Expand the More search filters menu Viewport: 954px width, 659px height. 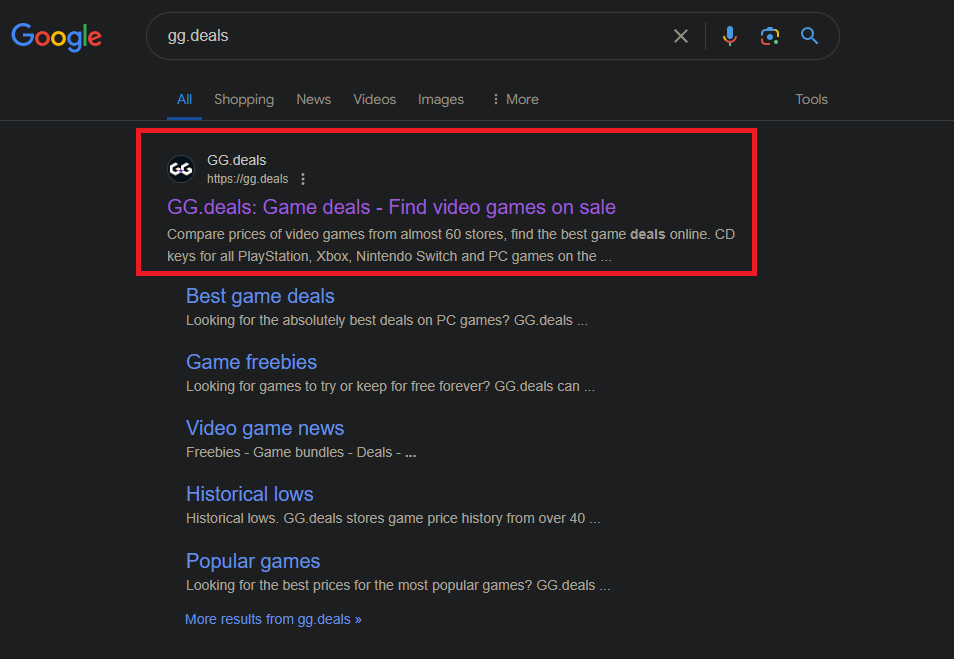click(515, 99)
